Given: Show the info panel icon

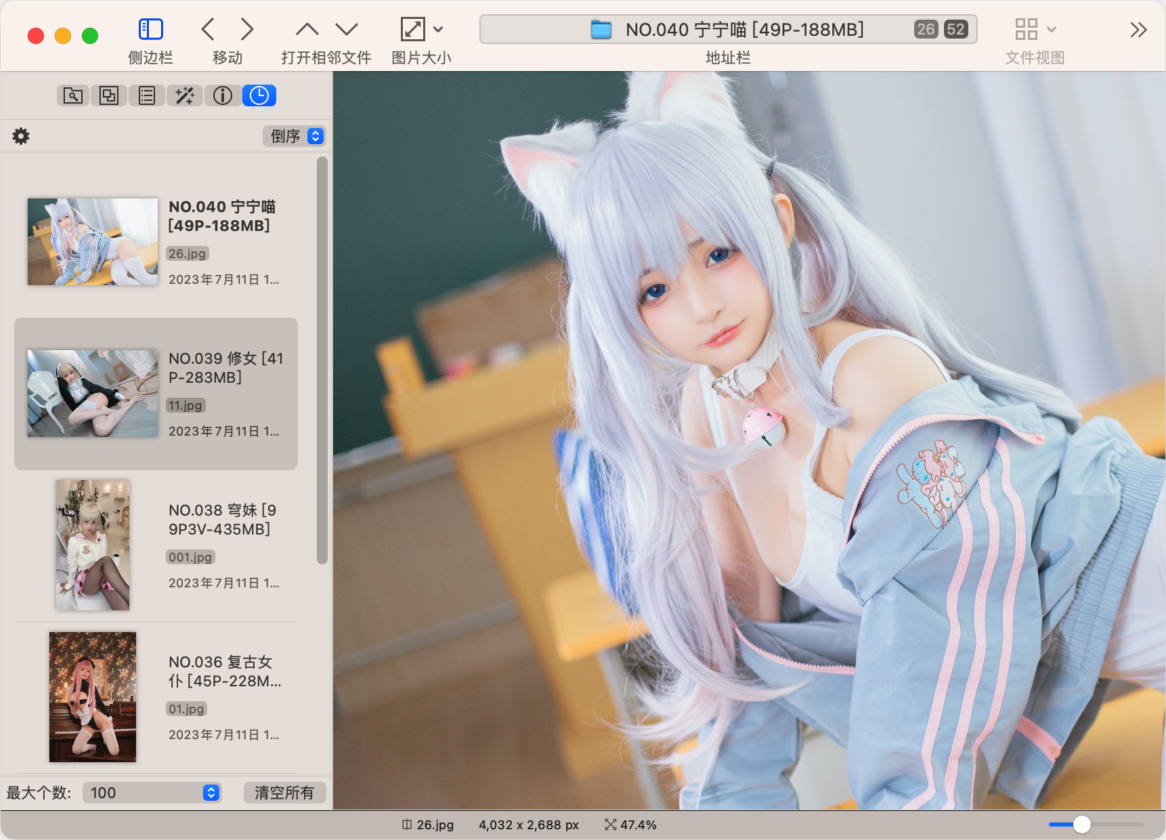Looking at the screenshot, I should pyautogui.click(x=222, y=96).
